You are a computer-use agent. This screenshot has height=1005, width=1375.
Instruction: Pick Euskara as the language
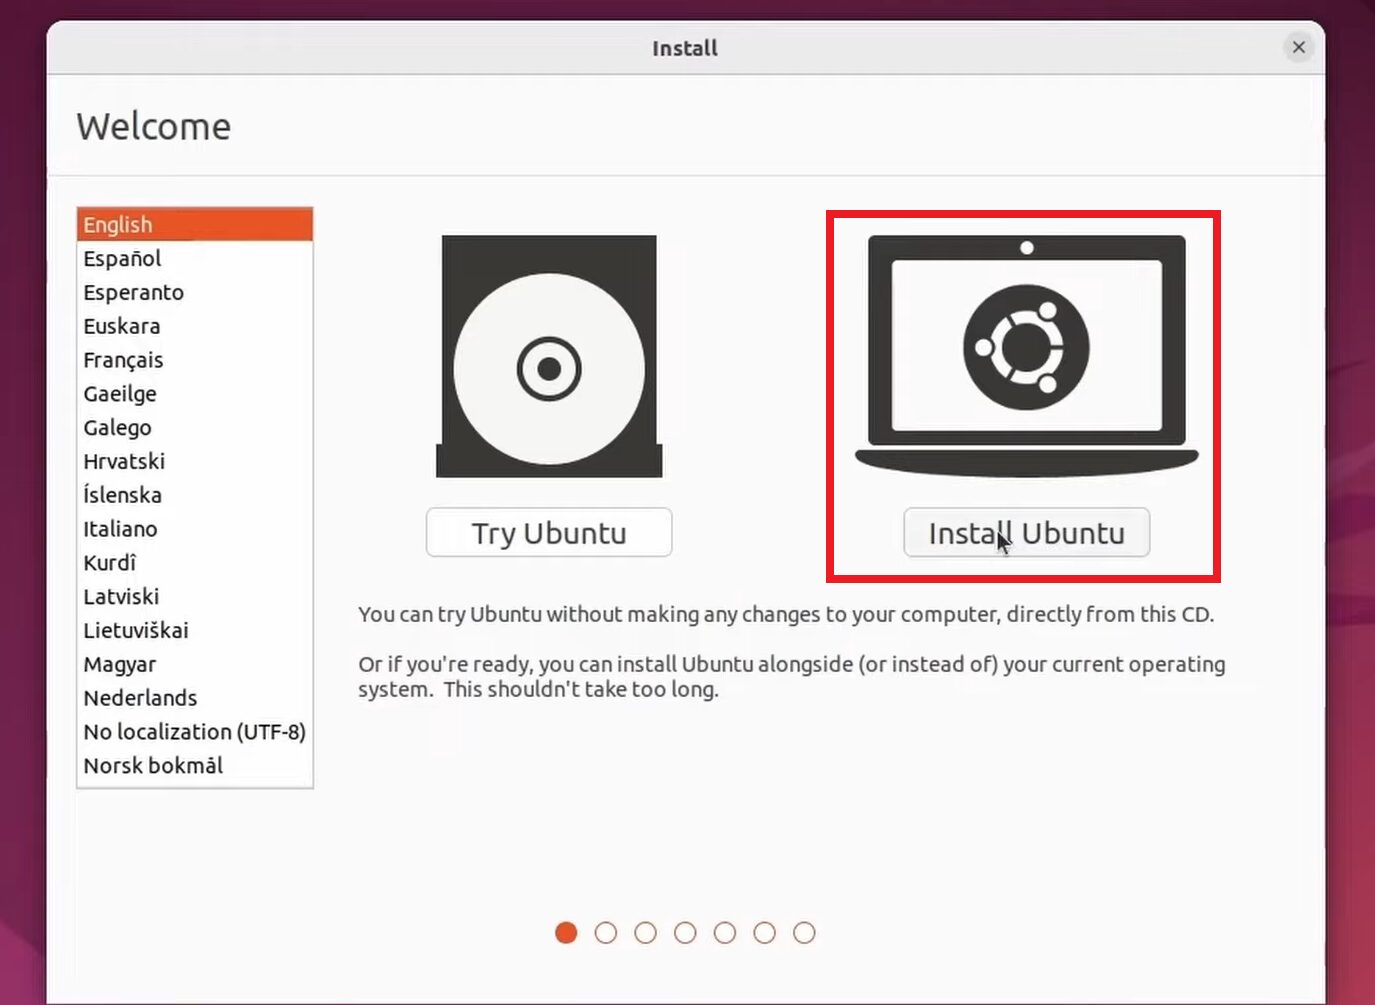tap(195, 326)
